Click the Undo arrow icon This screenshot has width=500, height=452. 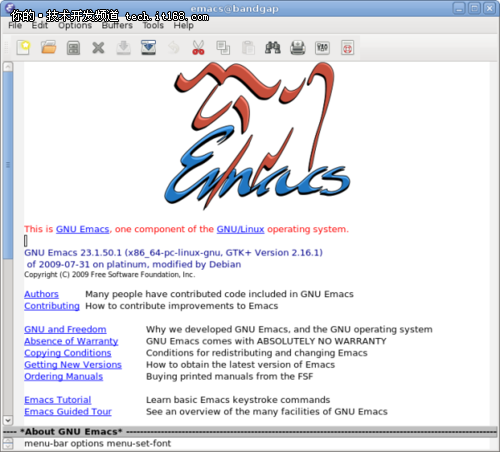pyautogui.click(x=173, y=48)
